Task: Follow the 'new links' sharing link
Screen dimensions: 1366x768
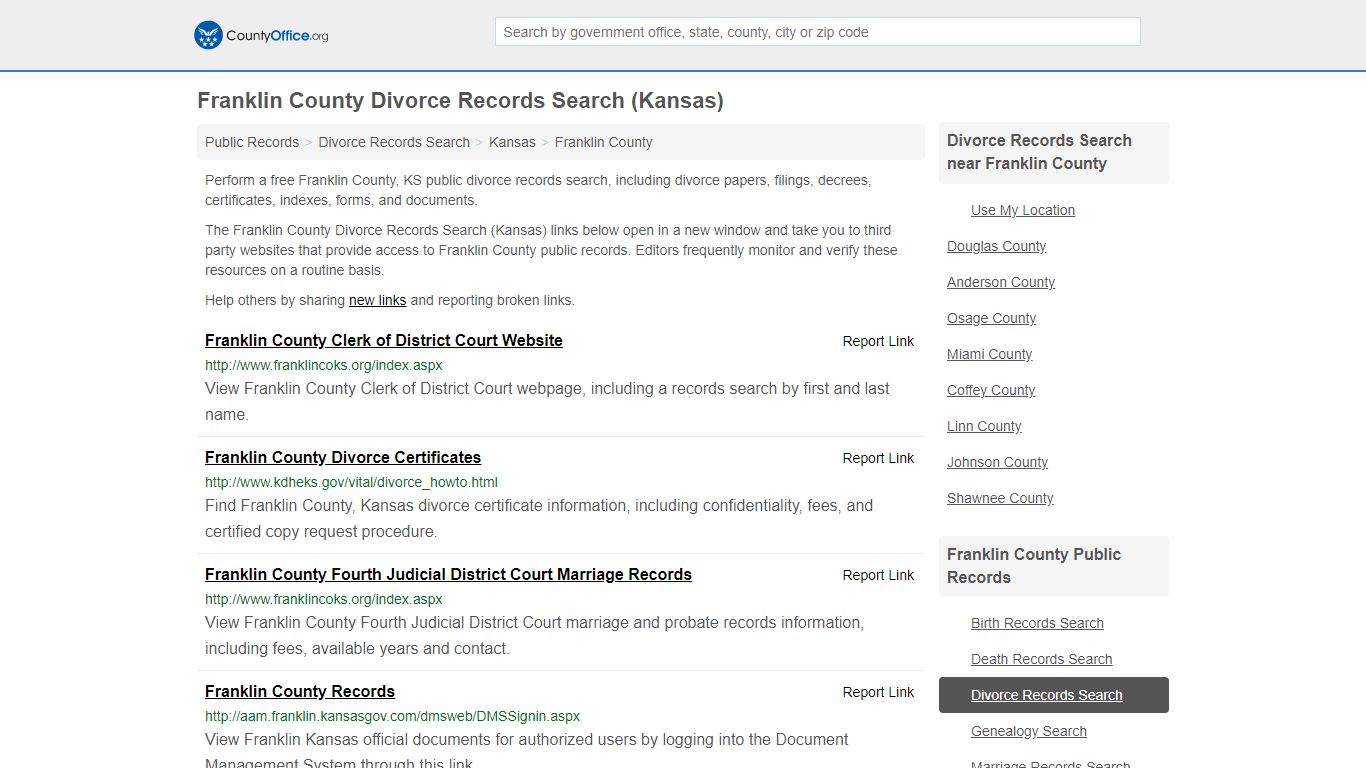Action: [x=377, y=300]
